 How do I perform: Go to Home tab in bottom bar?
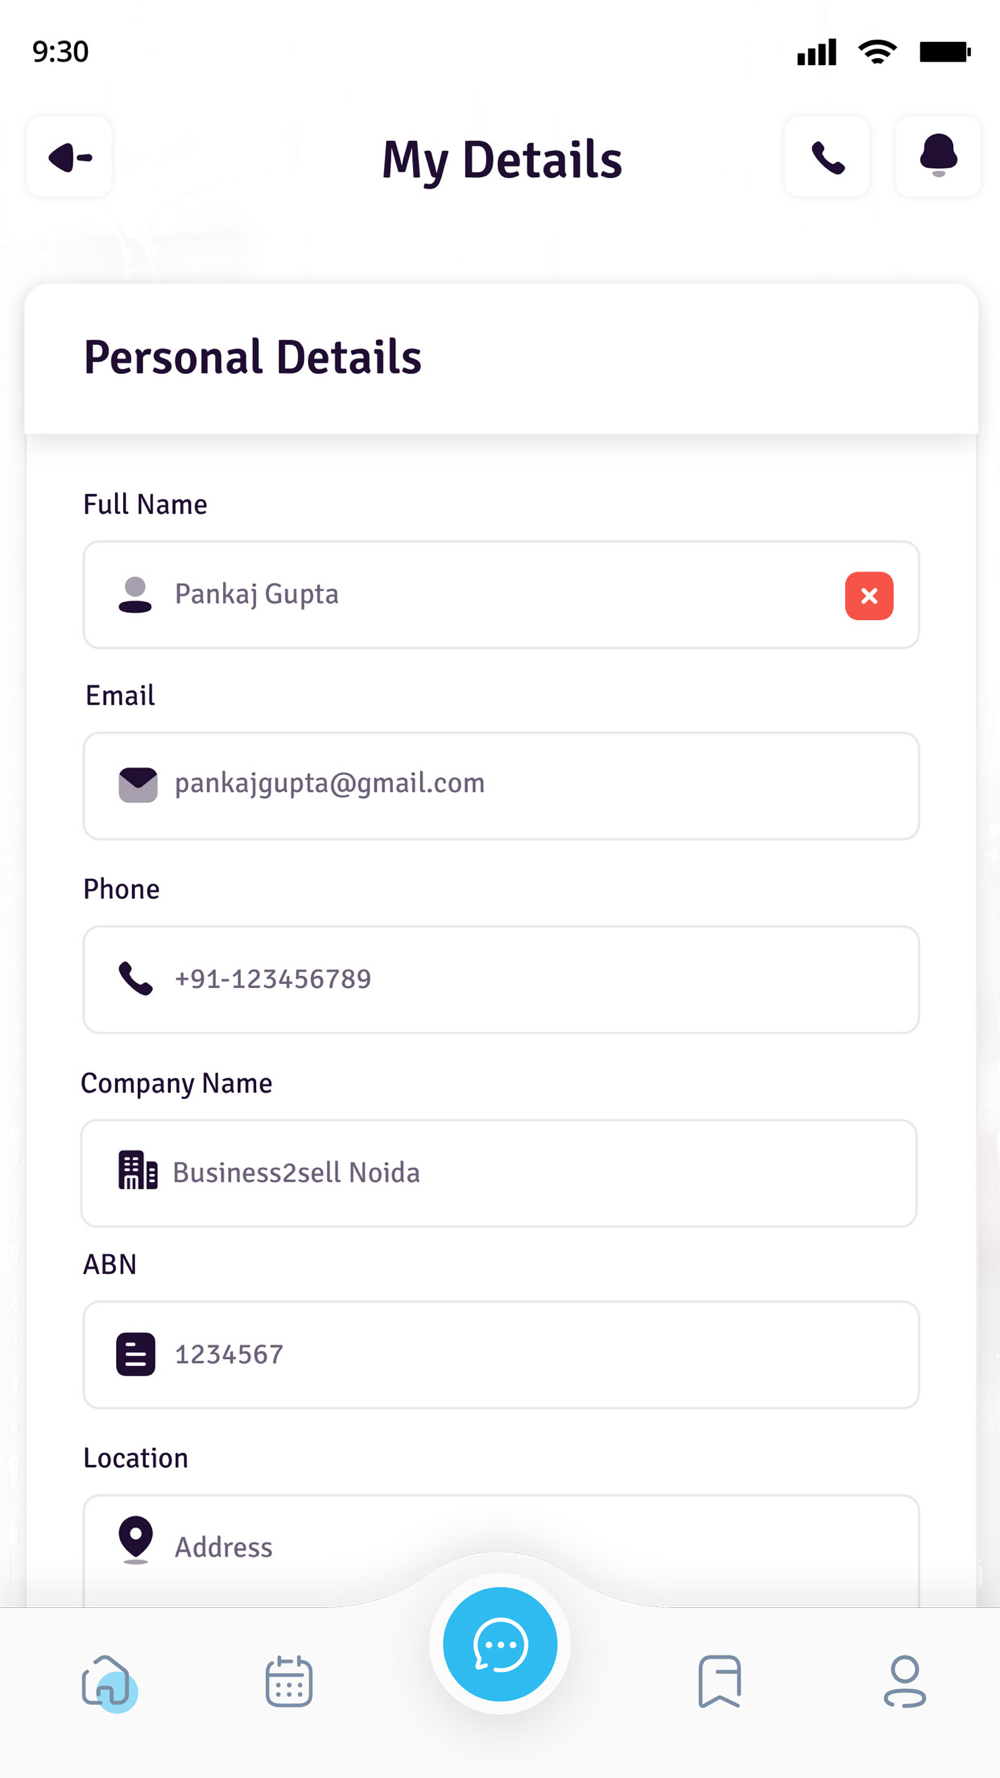coord(108,1682)
